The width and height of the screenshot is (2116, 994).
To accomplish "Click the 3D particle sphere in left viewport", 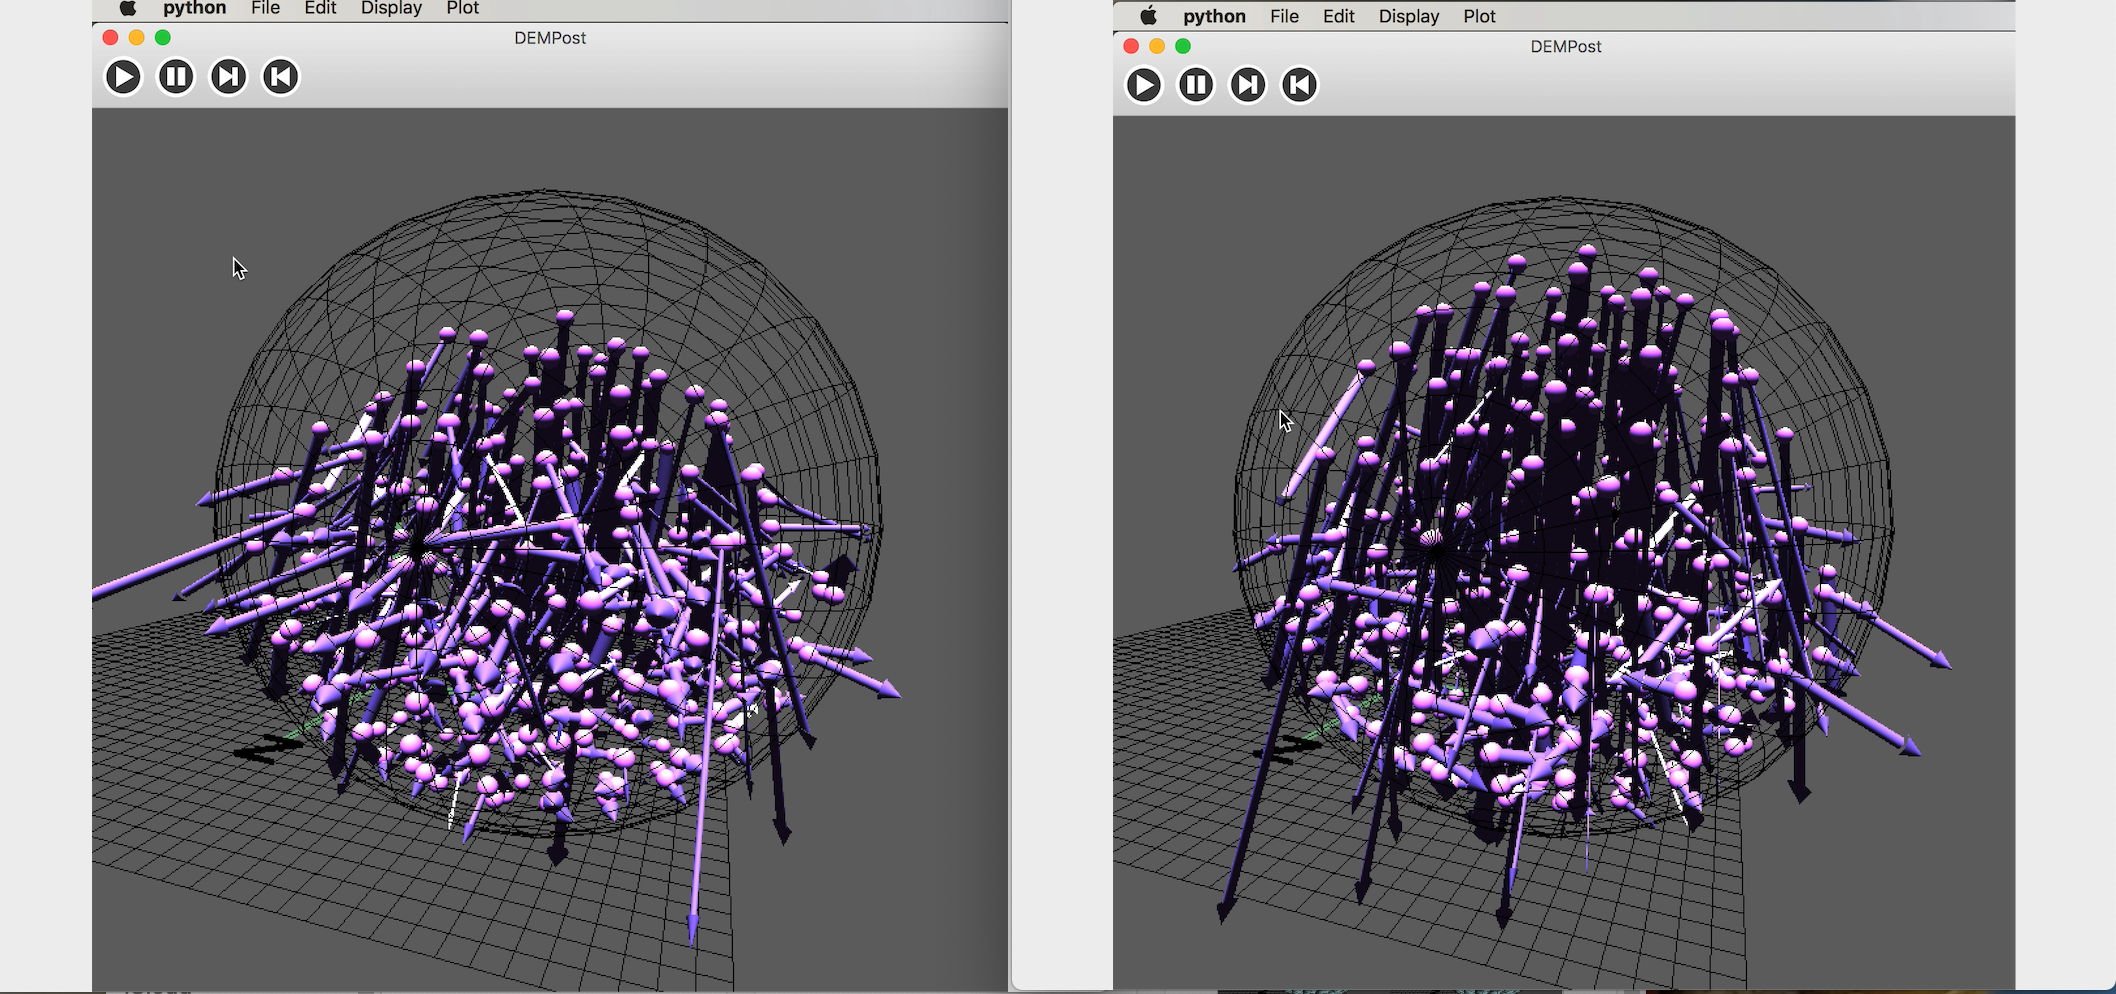I will (x=548, y=515).
